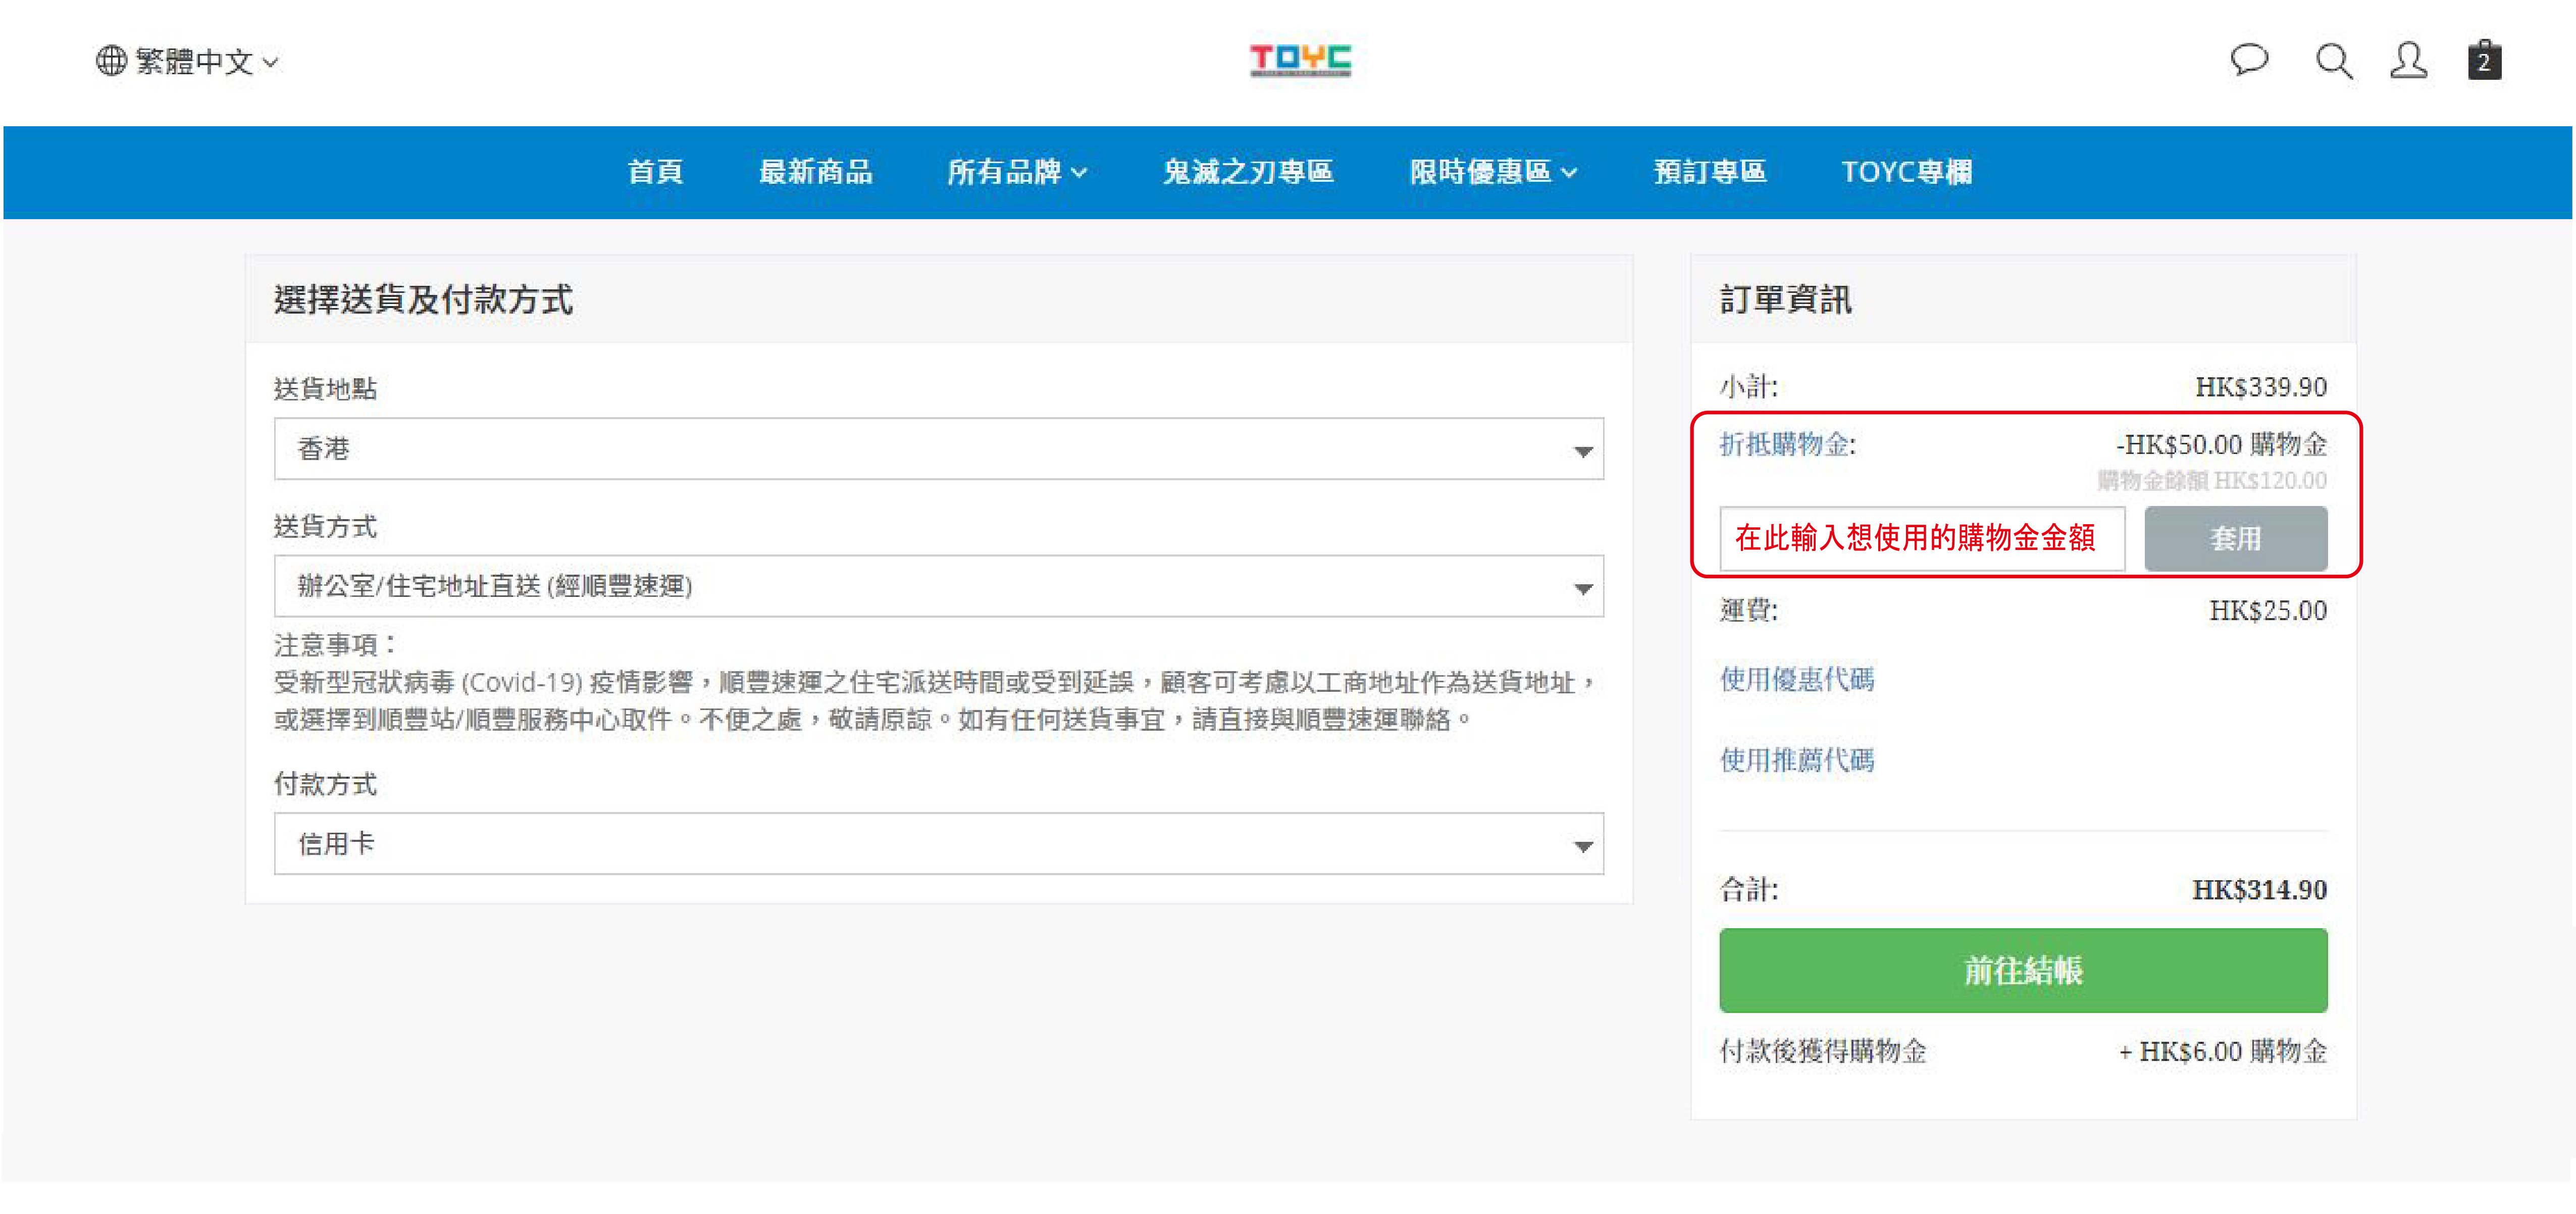Screen dimensions: 2576x1214
Task: Go to 首頁 in navigation bar
Action: (x=655, y=172)
